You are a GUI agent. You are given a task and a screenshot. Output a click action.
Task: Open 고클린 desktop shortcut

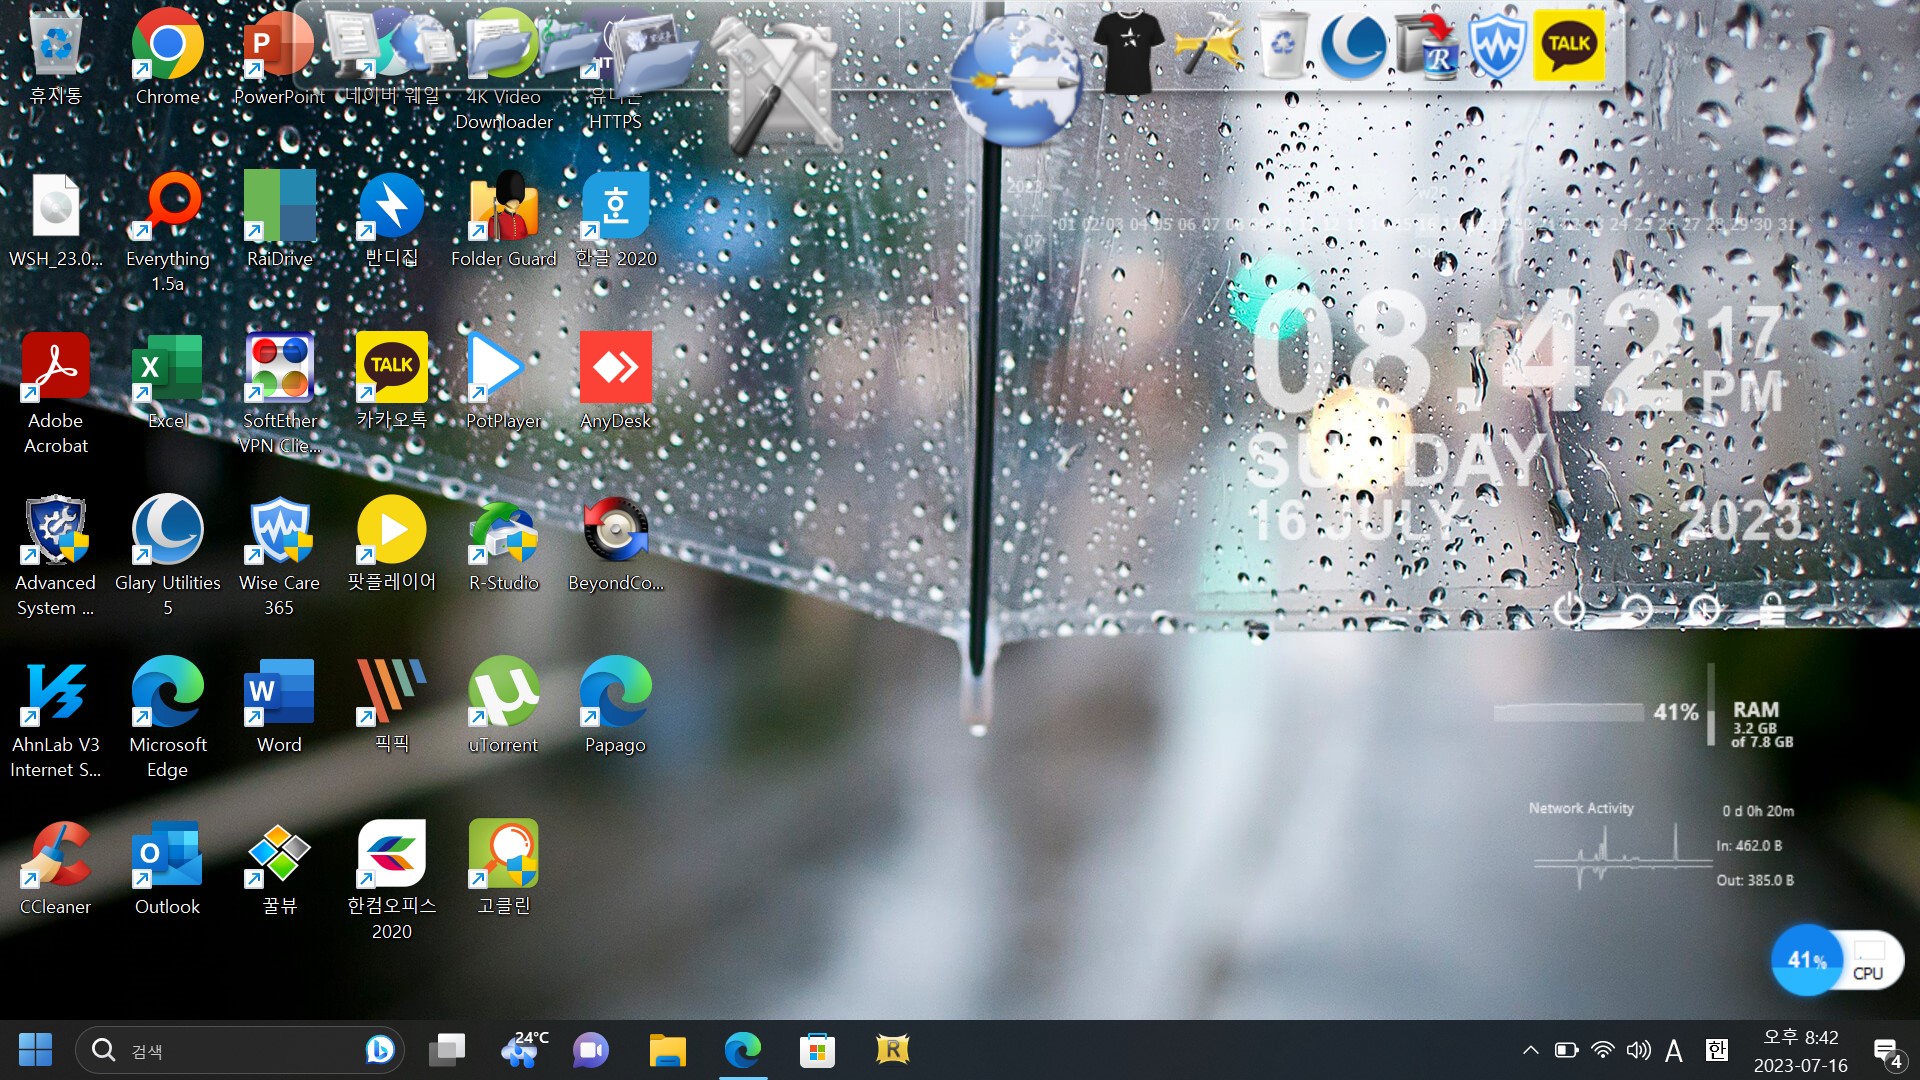503,868
